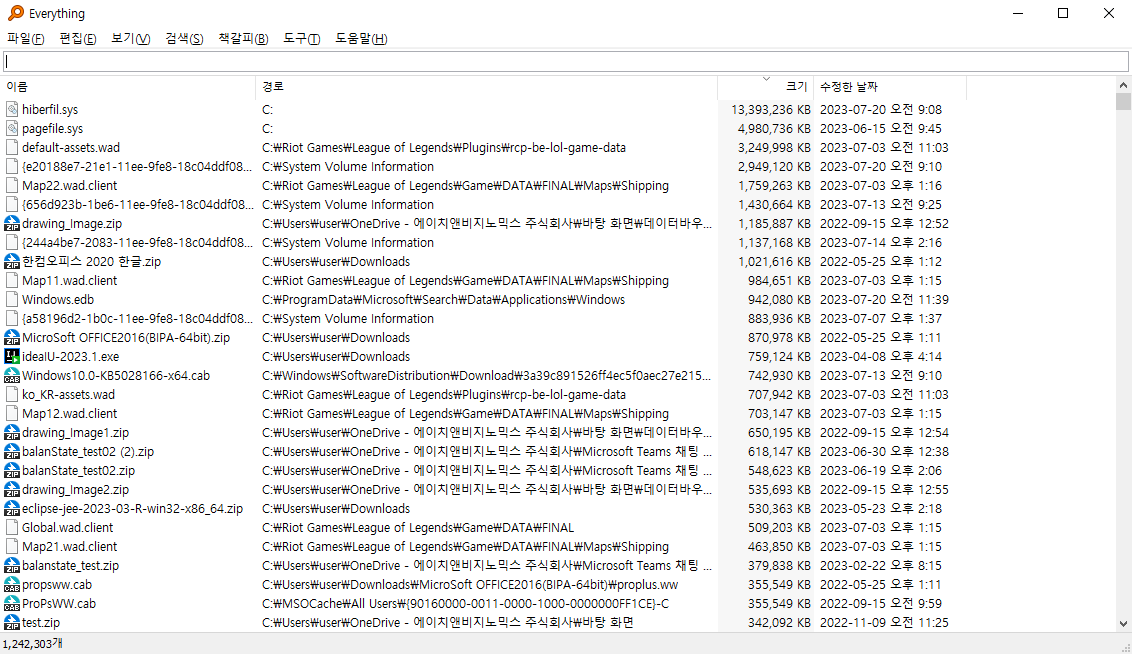The height and width of the screenshot is (654, 1132).
Task: Click the Map22.wad.client file icon
Action: (x=12, y=186)
